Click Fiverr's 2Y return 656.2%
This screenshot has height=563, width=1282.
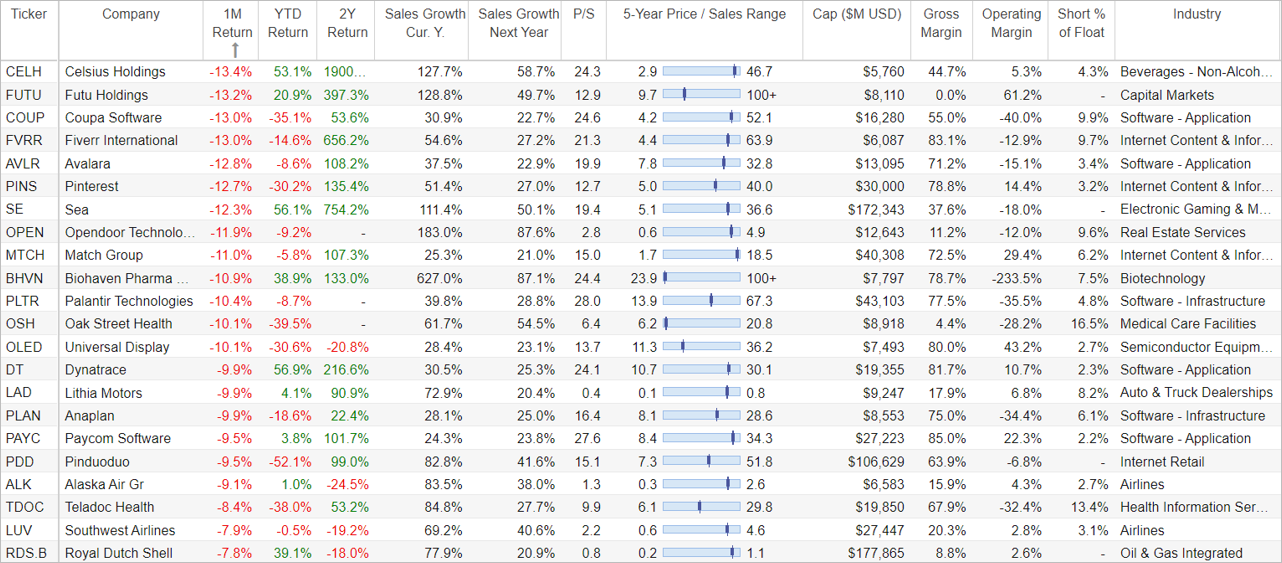[346, 141]
